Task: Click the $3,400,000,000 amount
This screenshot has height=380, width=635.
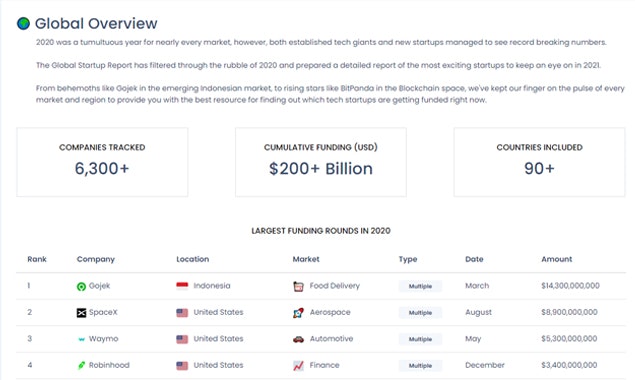Action: 569,365
